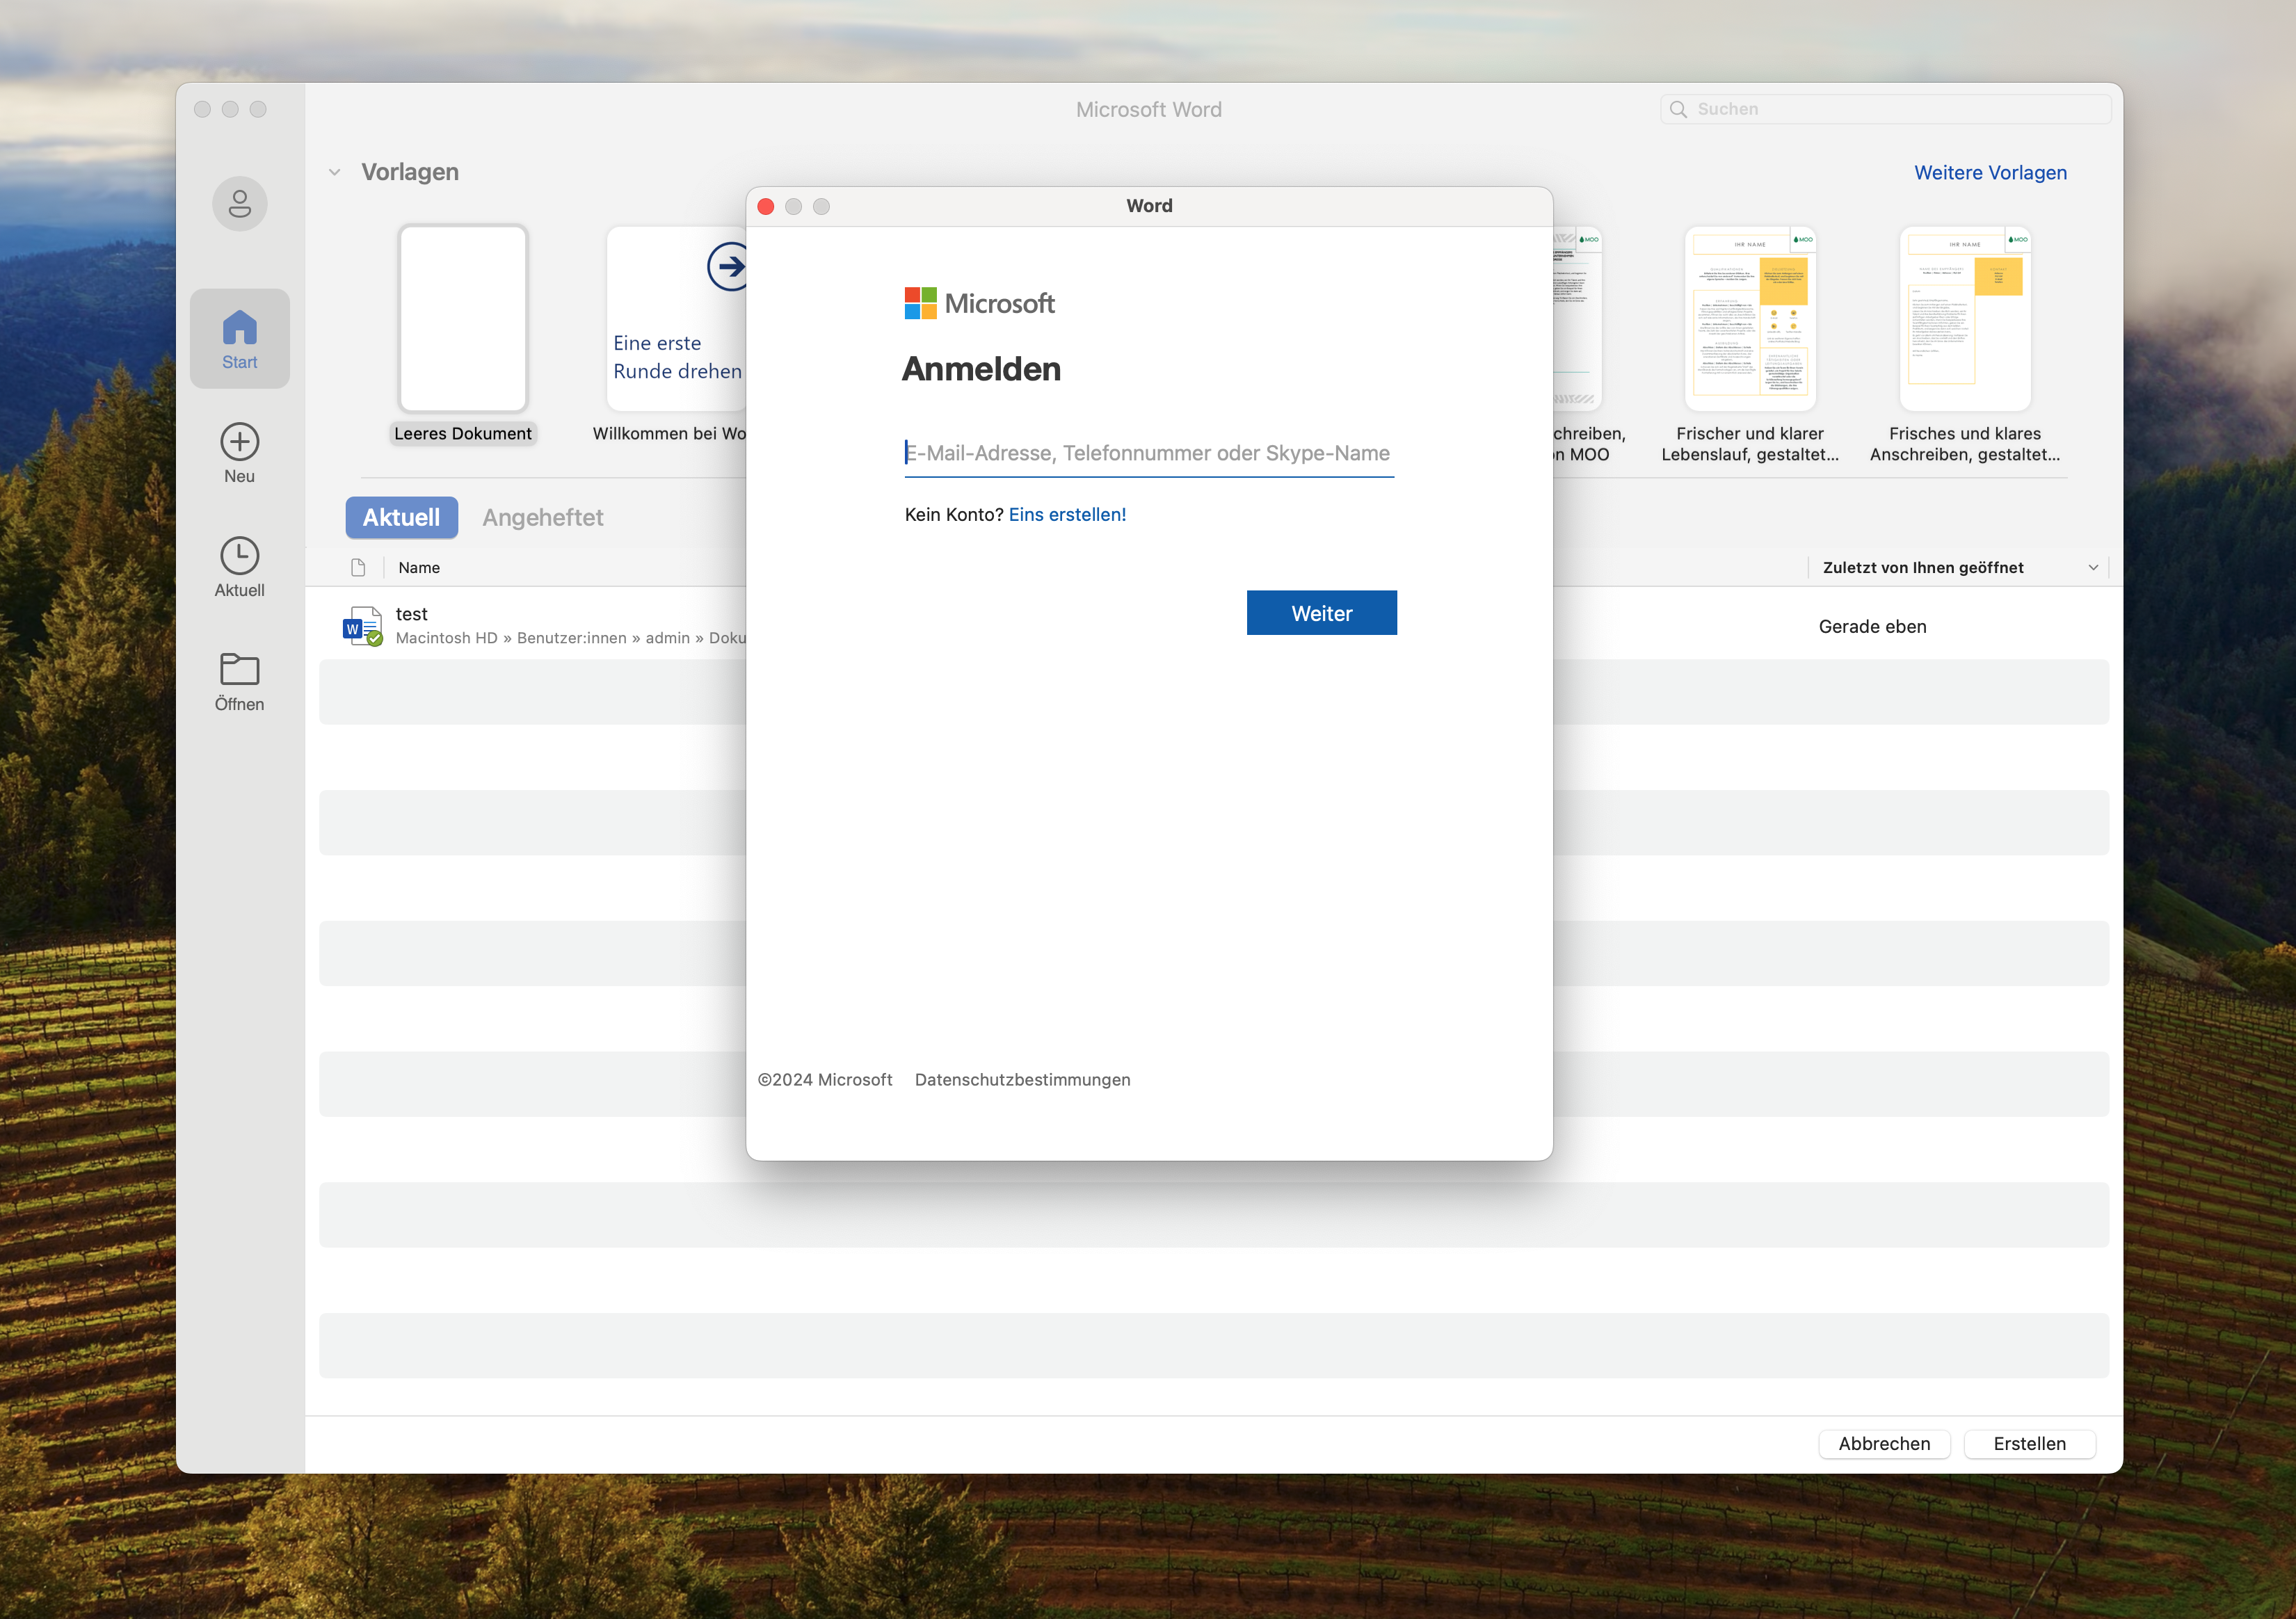
Task: Select the Leeres Dokument template thumbnail
Action: tap(463, 319)
